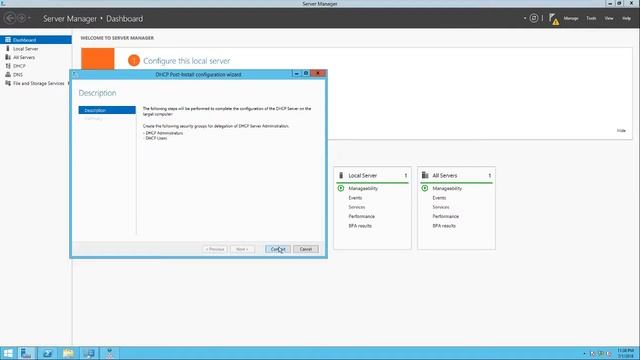Open Performance in All Servers tile
This screenshot has width=640, height=360.
445,216
